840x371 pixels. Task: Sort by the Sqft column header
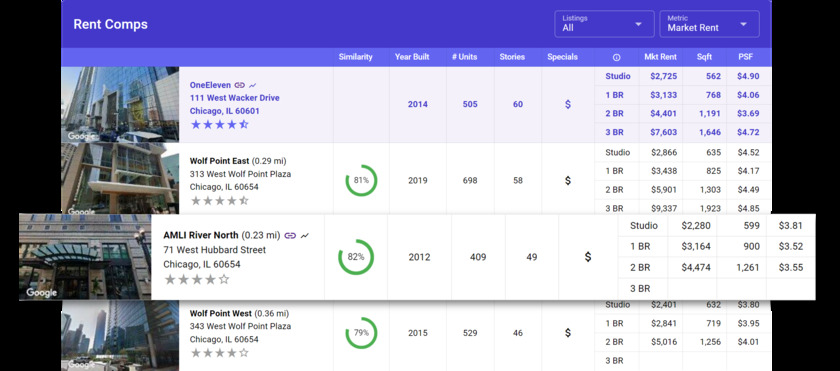pyautogui.click(x=704, y=57)
